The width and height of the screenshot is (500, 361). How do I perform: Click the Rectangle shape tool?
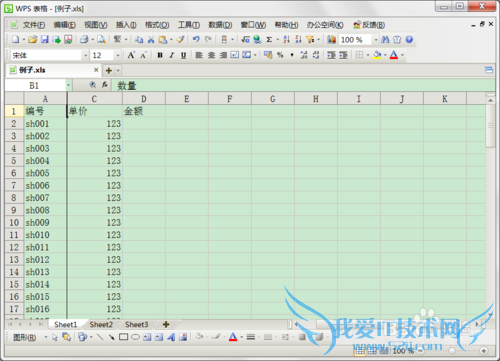click(x=123, y=337)
